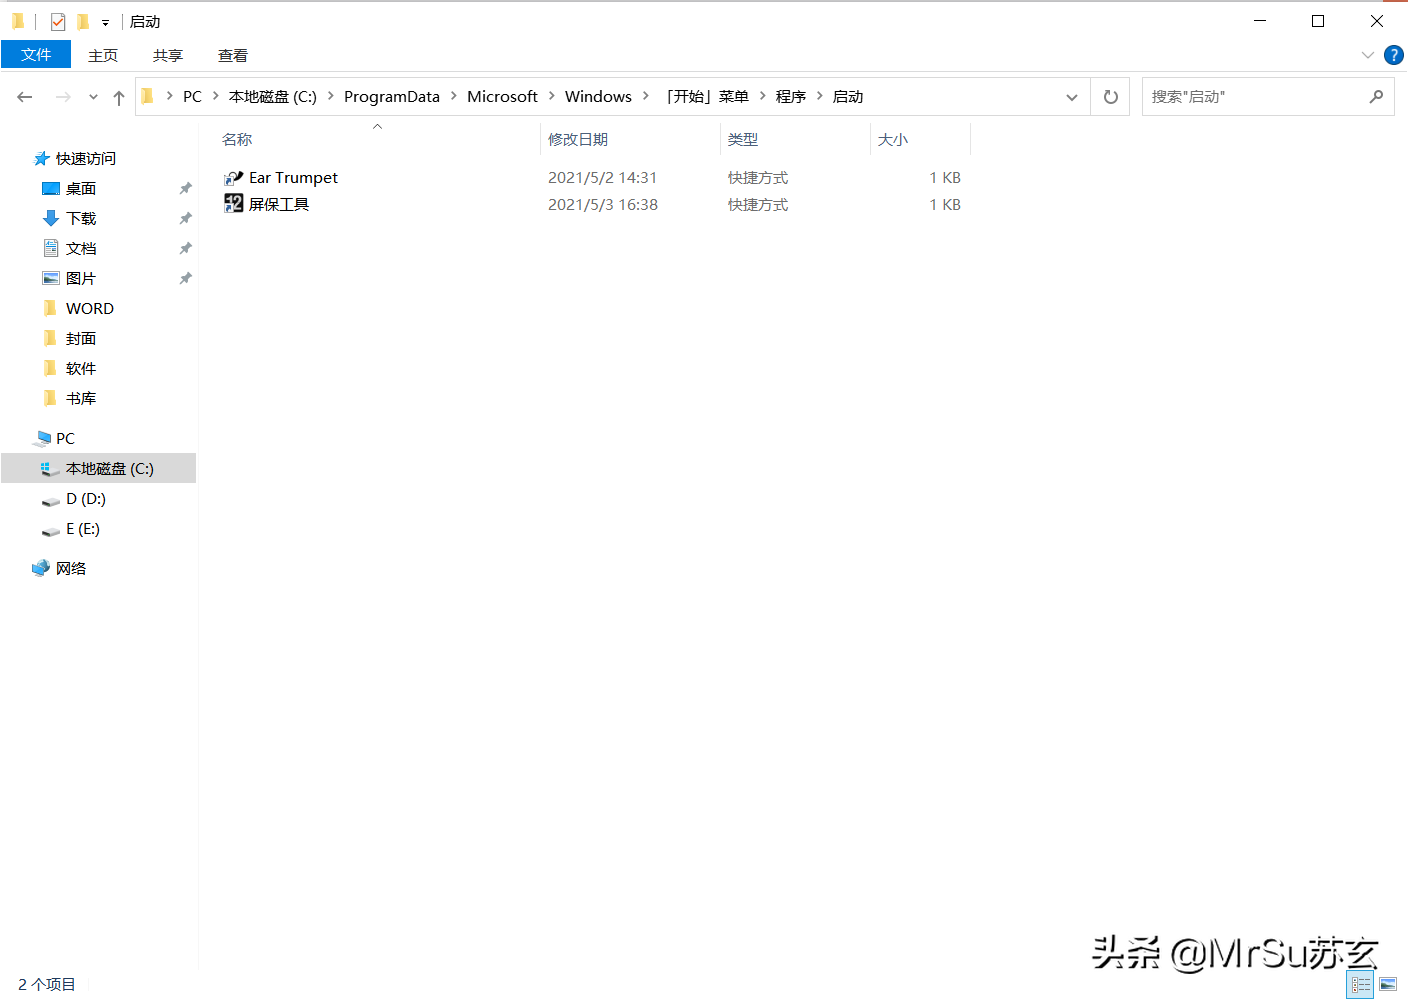1408x1000 pixels.
Task: Open drive D (D:) in sidebar
Action: [85, 498]
